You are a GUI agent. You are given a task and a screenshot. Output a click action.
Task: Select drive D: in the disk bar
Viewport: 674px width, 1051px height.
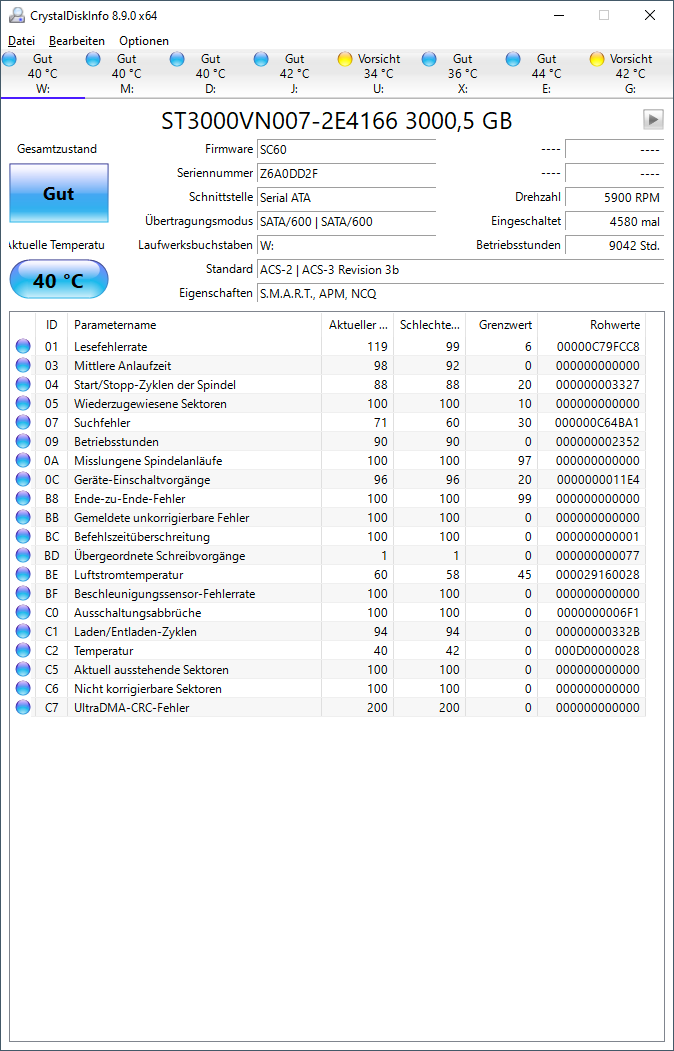click(x=210, y=74)
